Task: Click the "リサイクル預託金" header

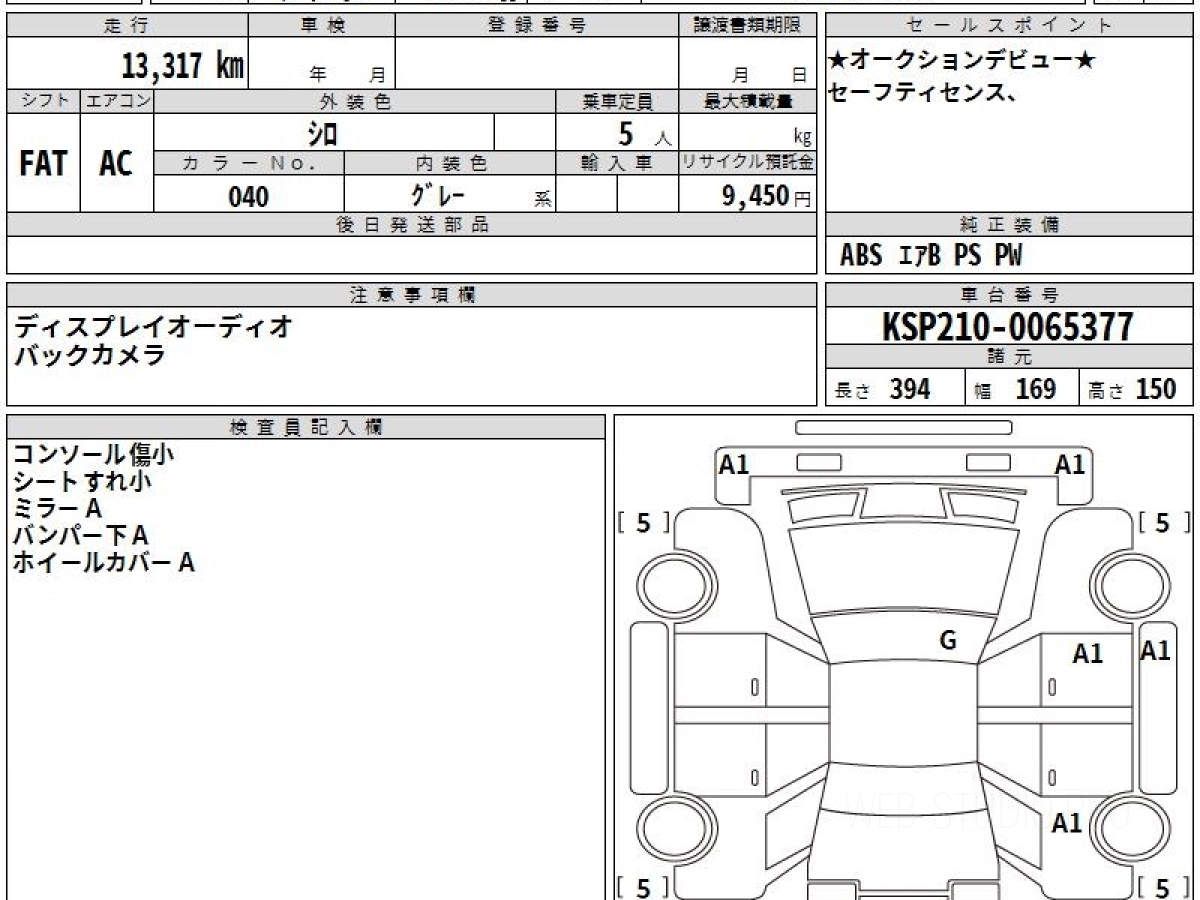Action: point(747,163)
